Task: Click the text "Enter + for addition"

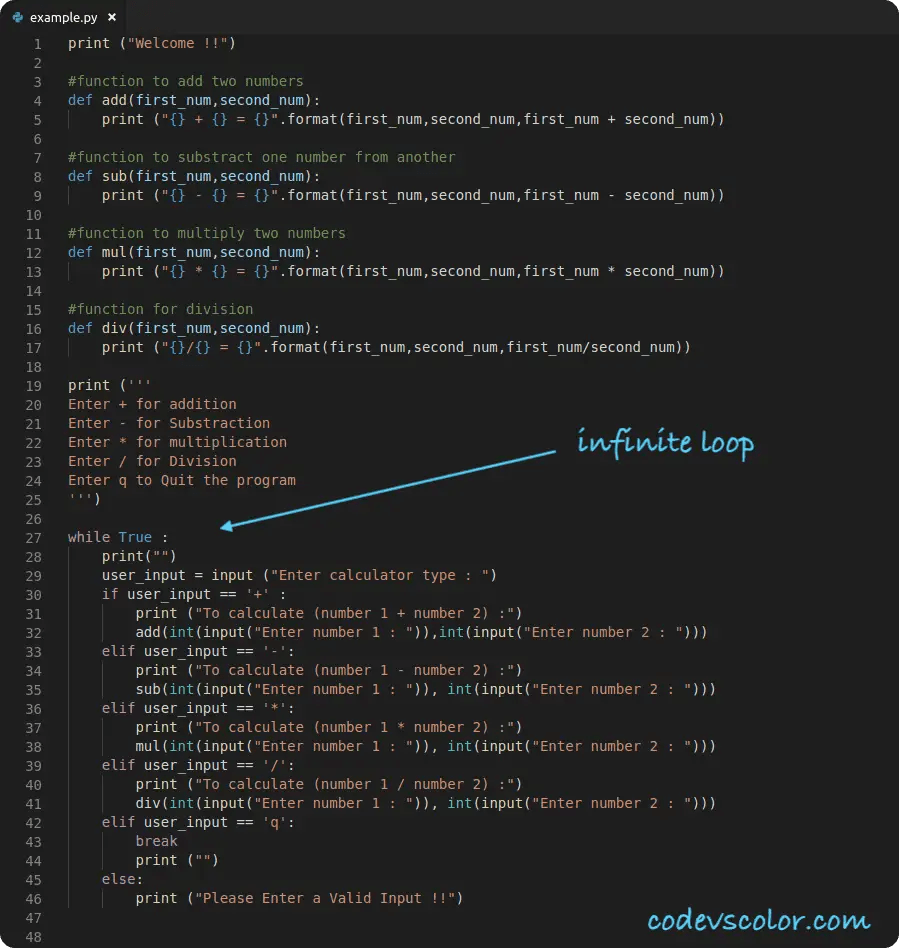Action: tap(152, 404)
